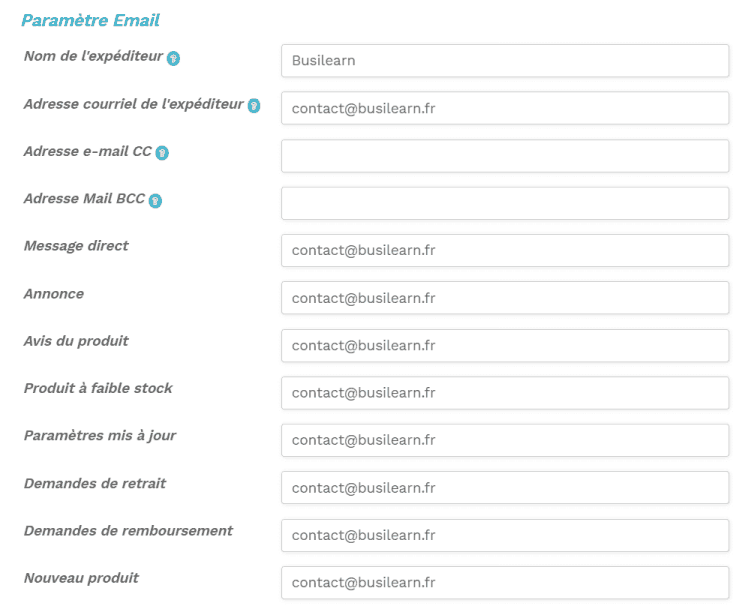
Task: Click the Paramètre Email section heading
Action: coord(91,21)
